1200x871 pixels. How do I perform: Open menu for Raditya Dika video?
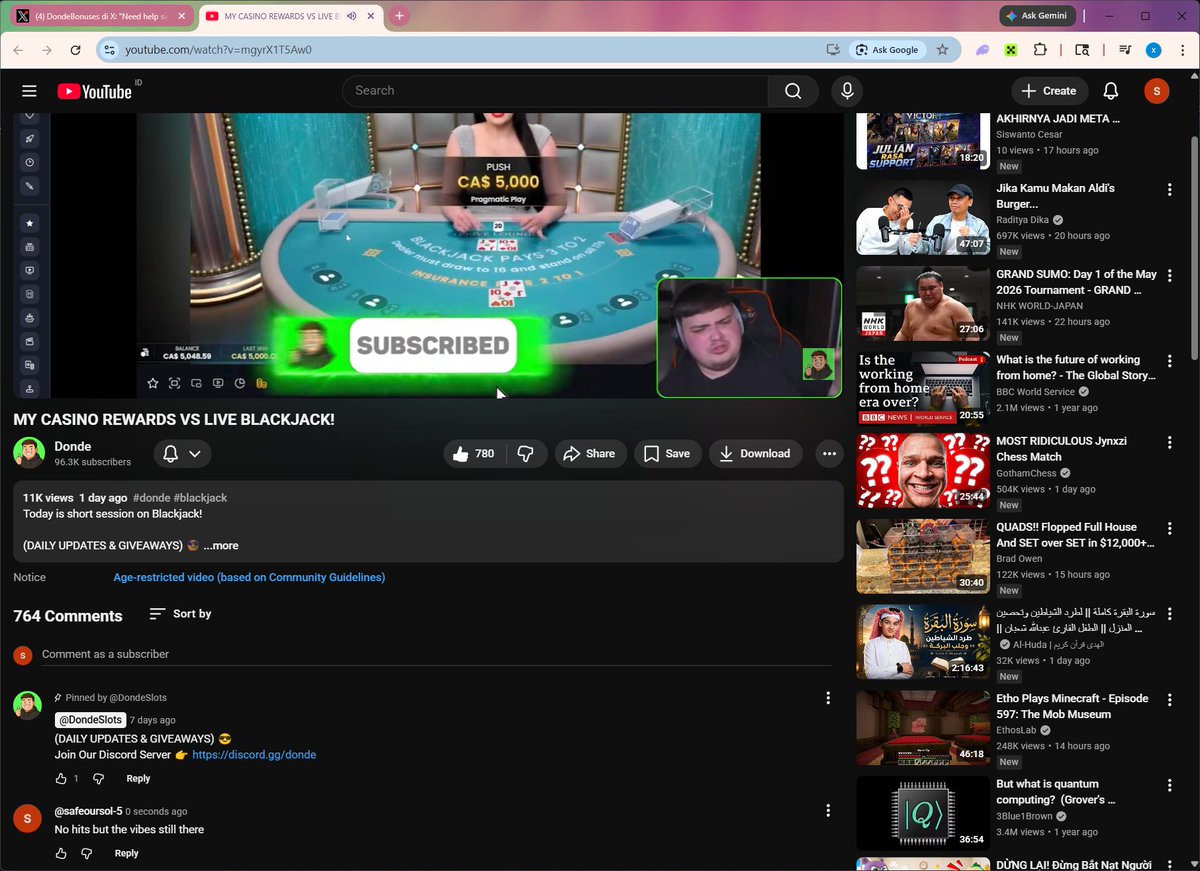pyautogui.click(x=1169, y=190)
